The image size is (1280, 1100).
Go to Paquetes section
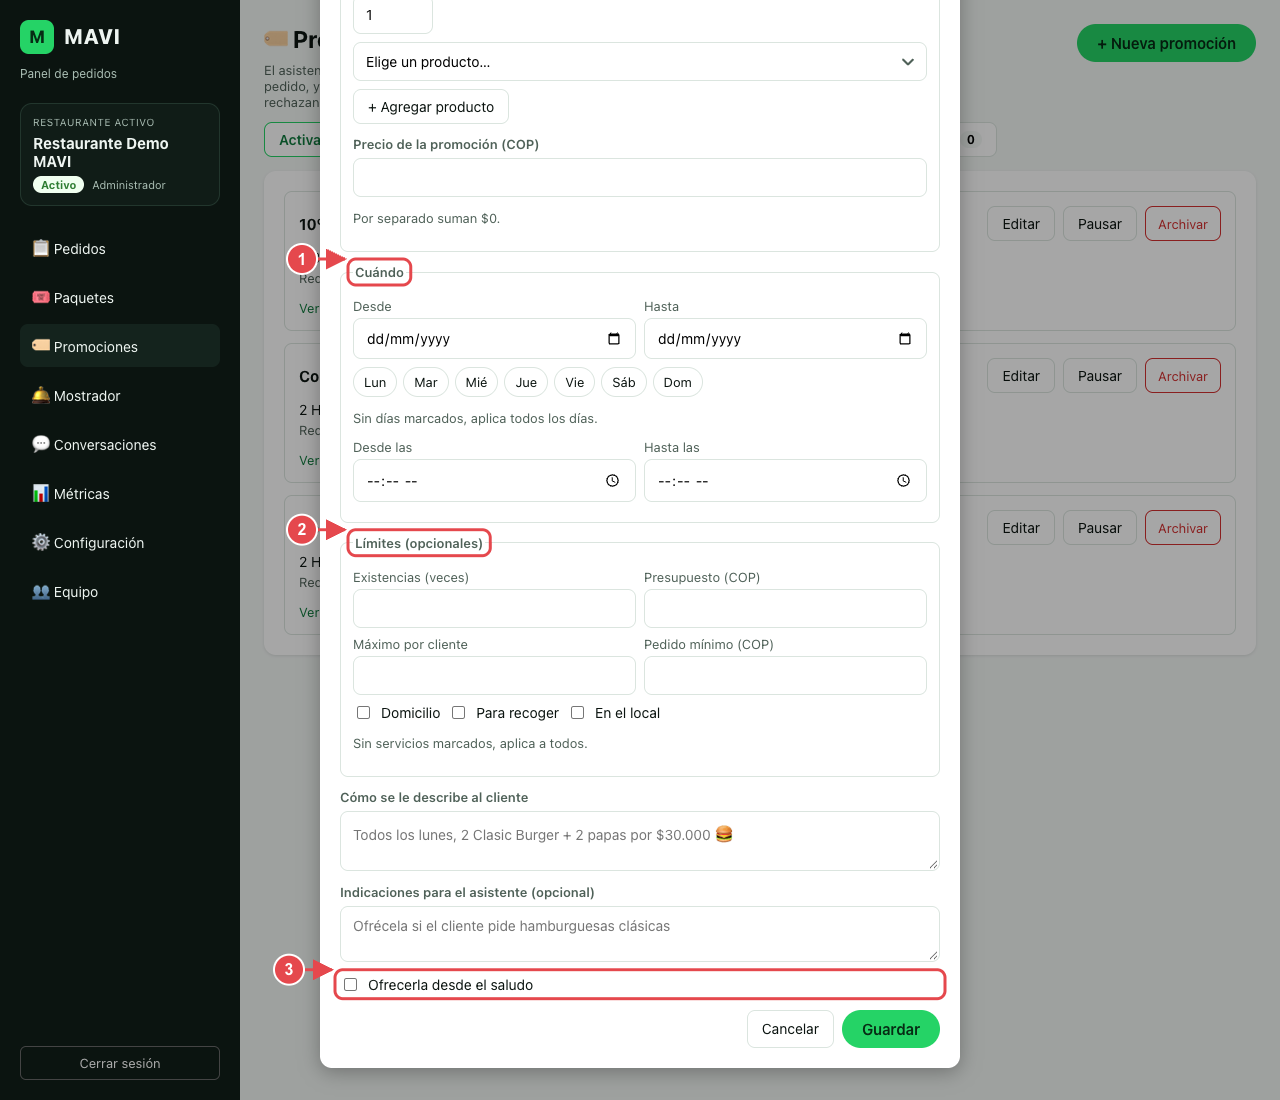120,297
